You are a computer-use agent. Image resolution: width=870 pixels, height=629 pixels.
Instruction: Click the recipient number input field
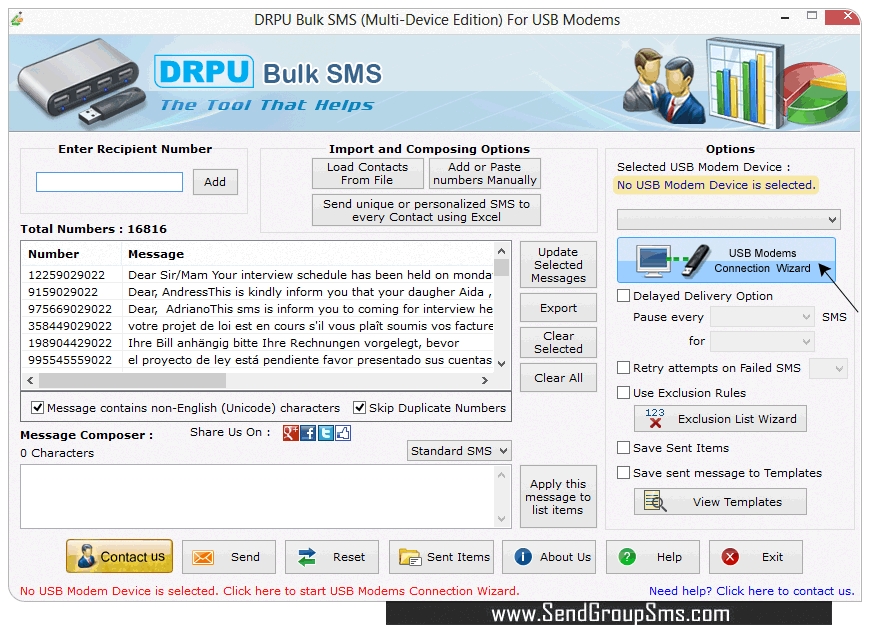click(109, 182)
